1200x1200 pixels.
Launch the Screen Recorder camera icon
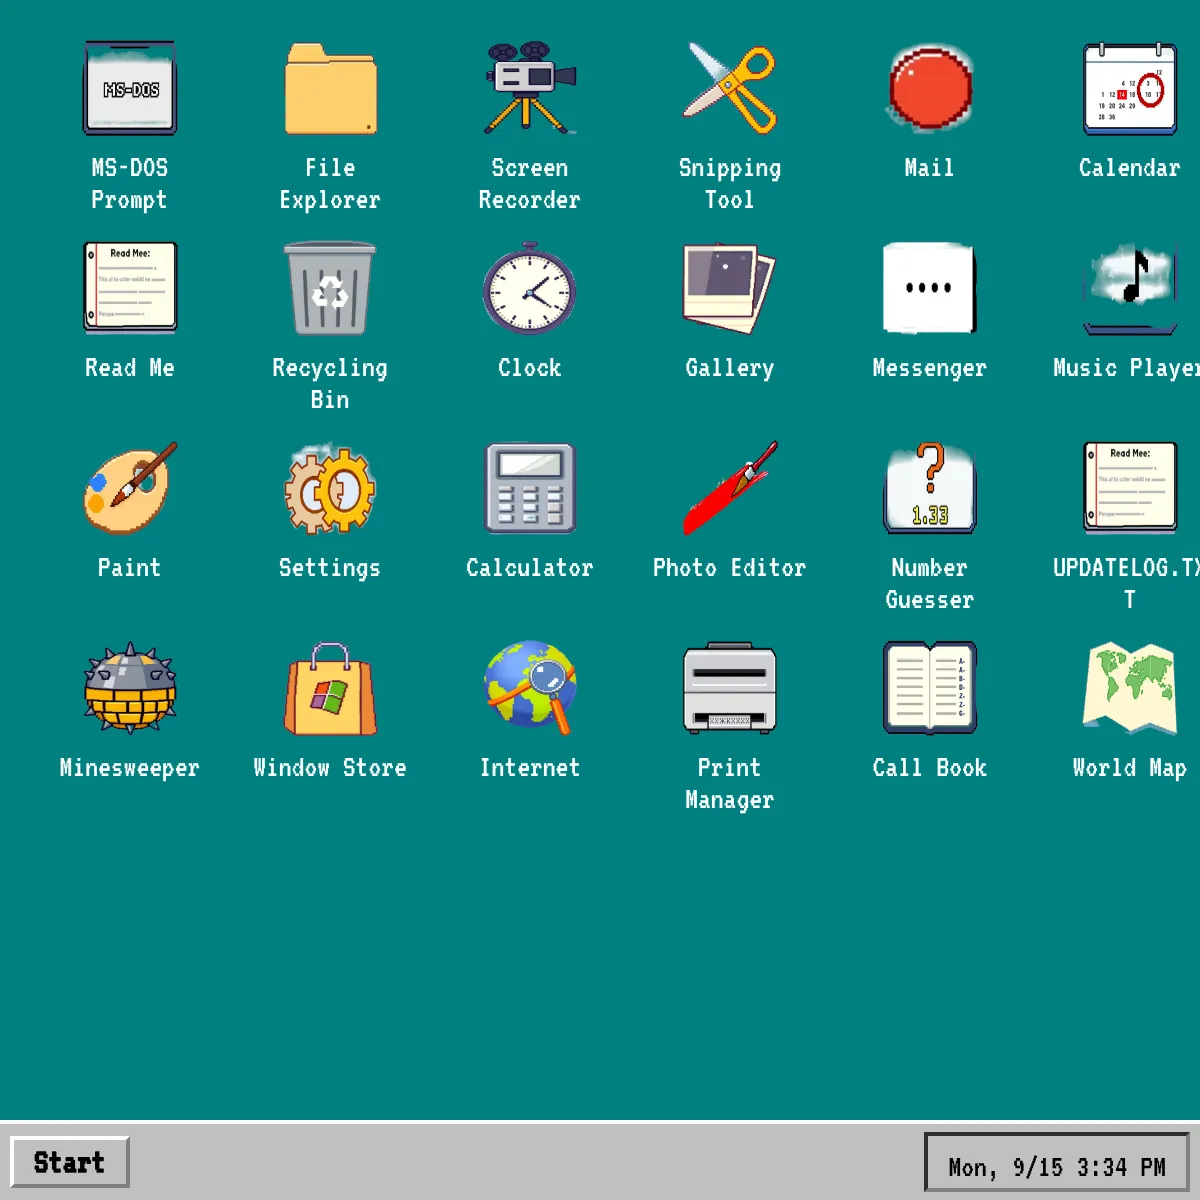530,89
